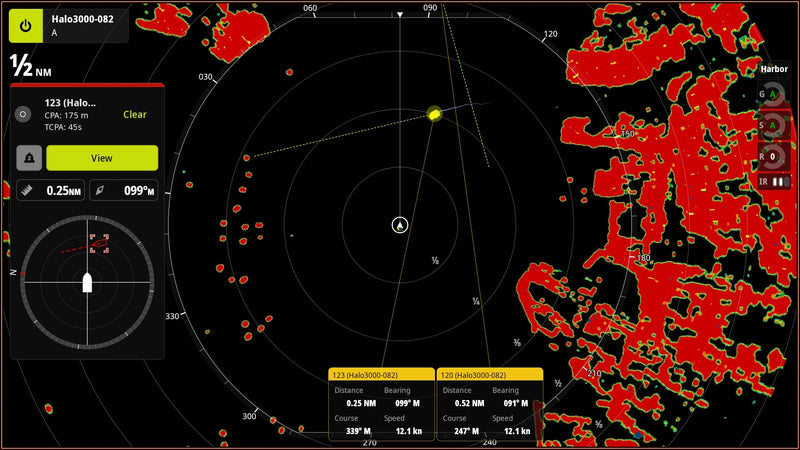Click Clear to cancel target 123

135,115
